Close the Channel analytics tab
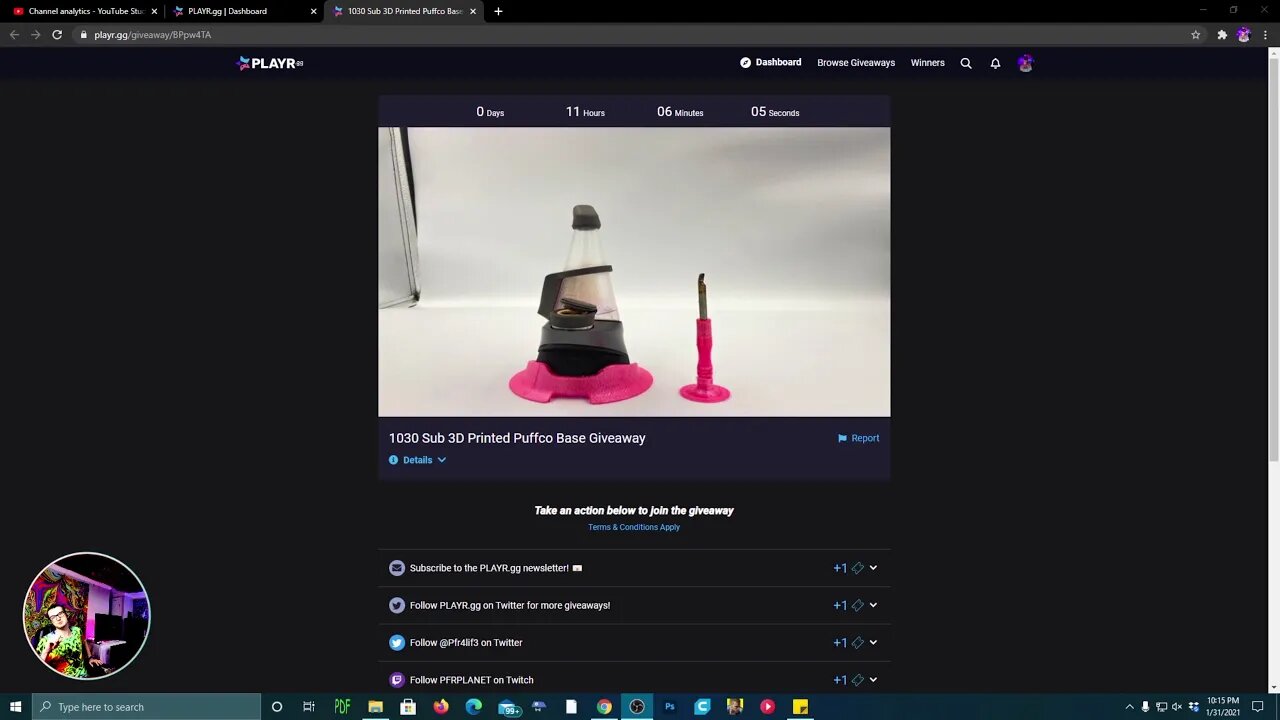This screenshot has width=1280, height=720. (x=154, y=11)
